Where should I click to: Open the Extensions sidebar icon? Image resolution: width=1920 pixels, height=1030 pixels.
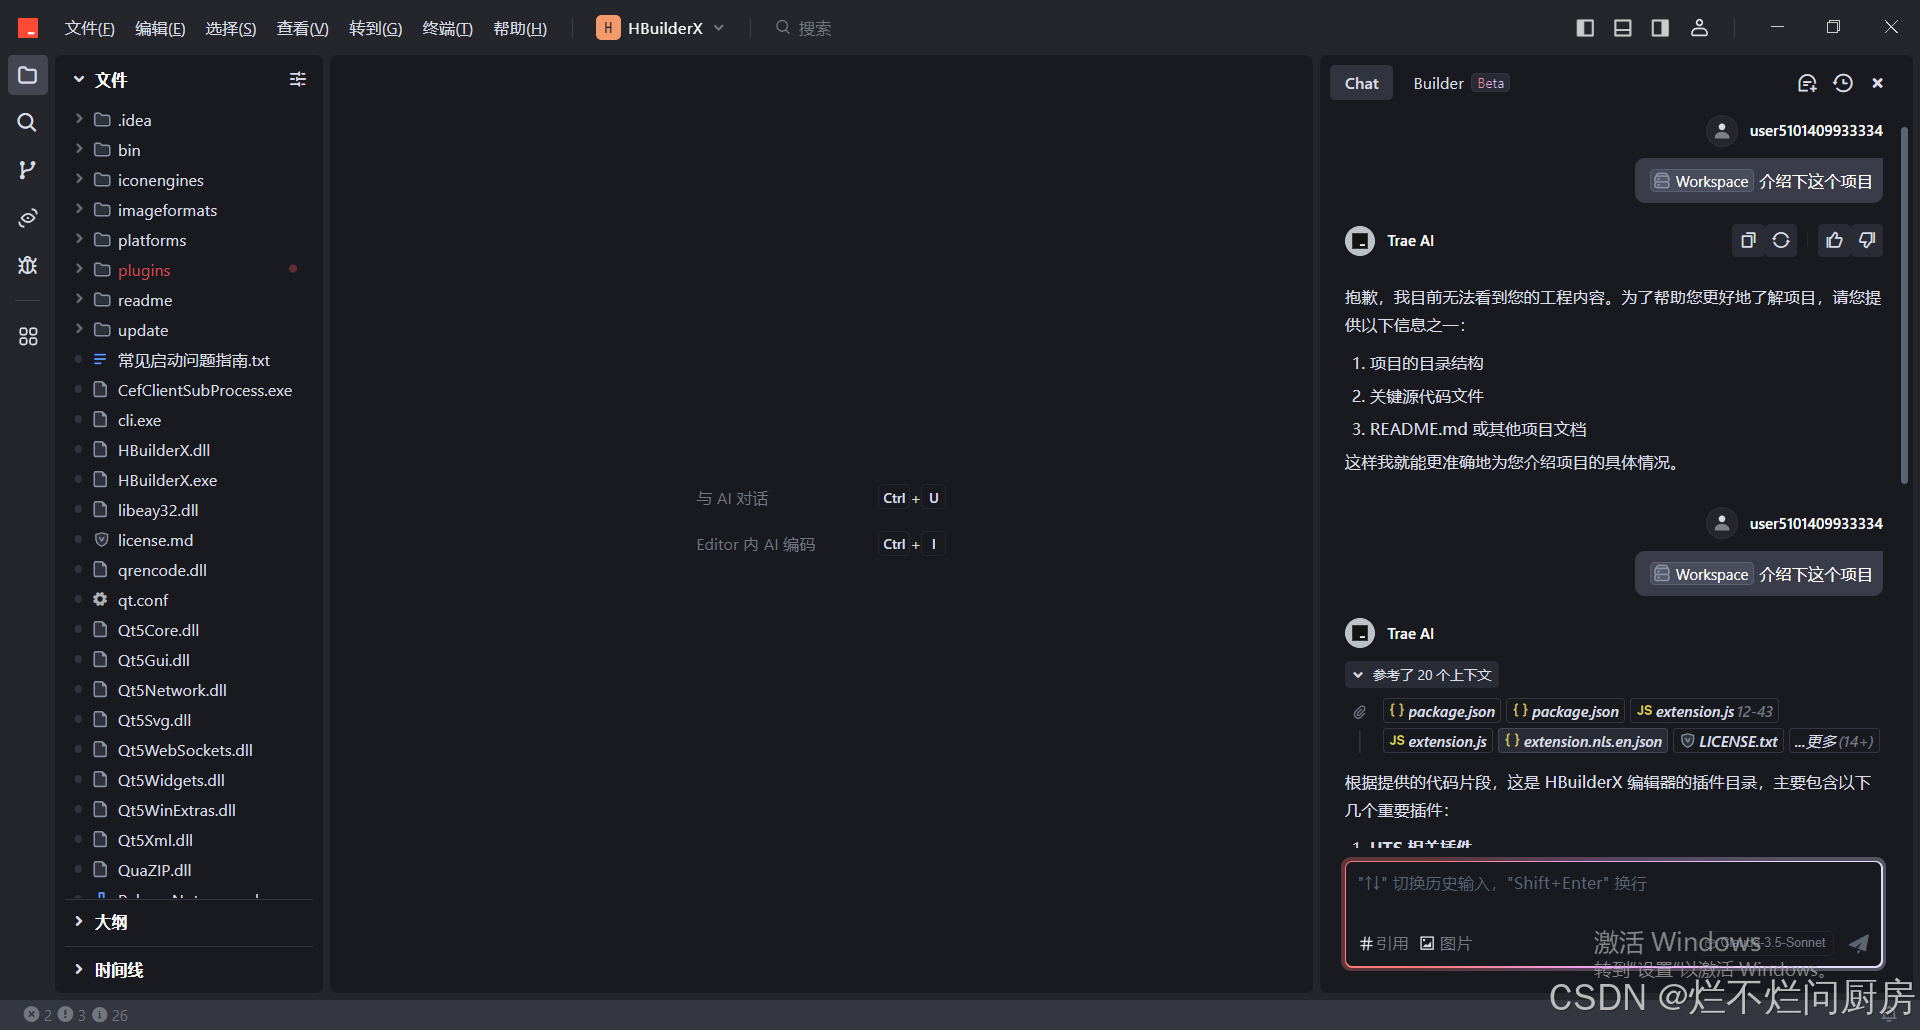pyautogui.click(x=28, y=336)
